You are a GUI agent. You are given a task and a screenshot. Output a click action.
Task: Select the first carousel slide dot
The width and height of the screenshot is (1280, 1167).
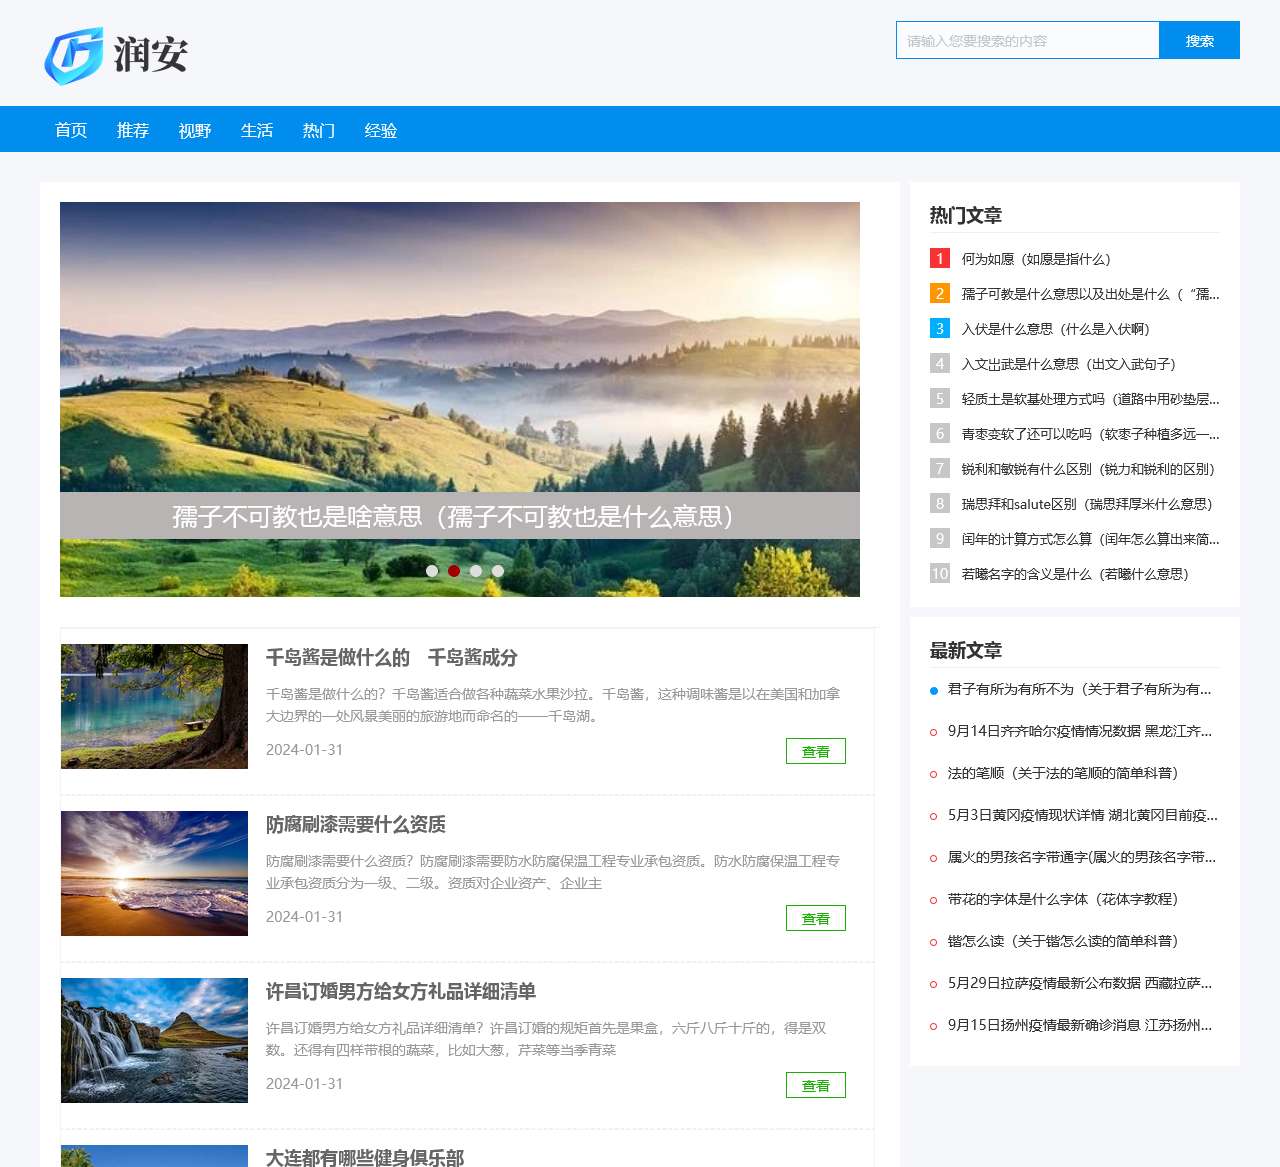coord(432,571)
